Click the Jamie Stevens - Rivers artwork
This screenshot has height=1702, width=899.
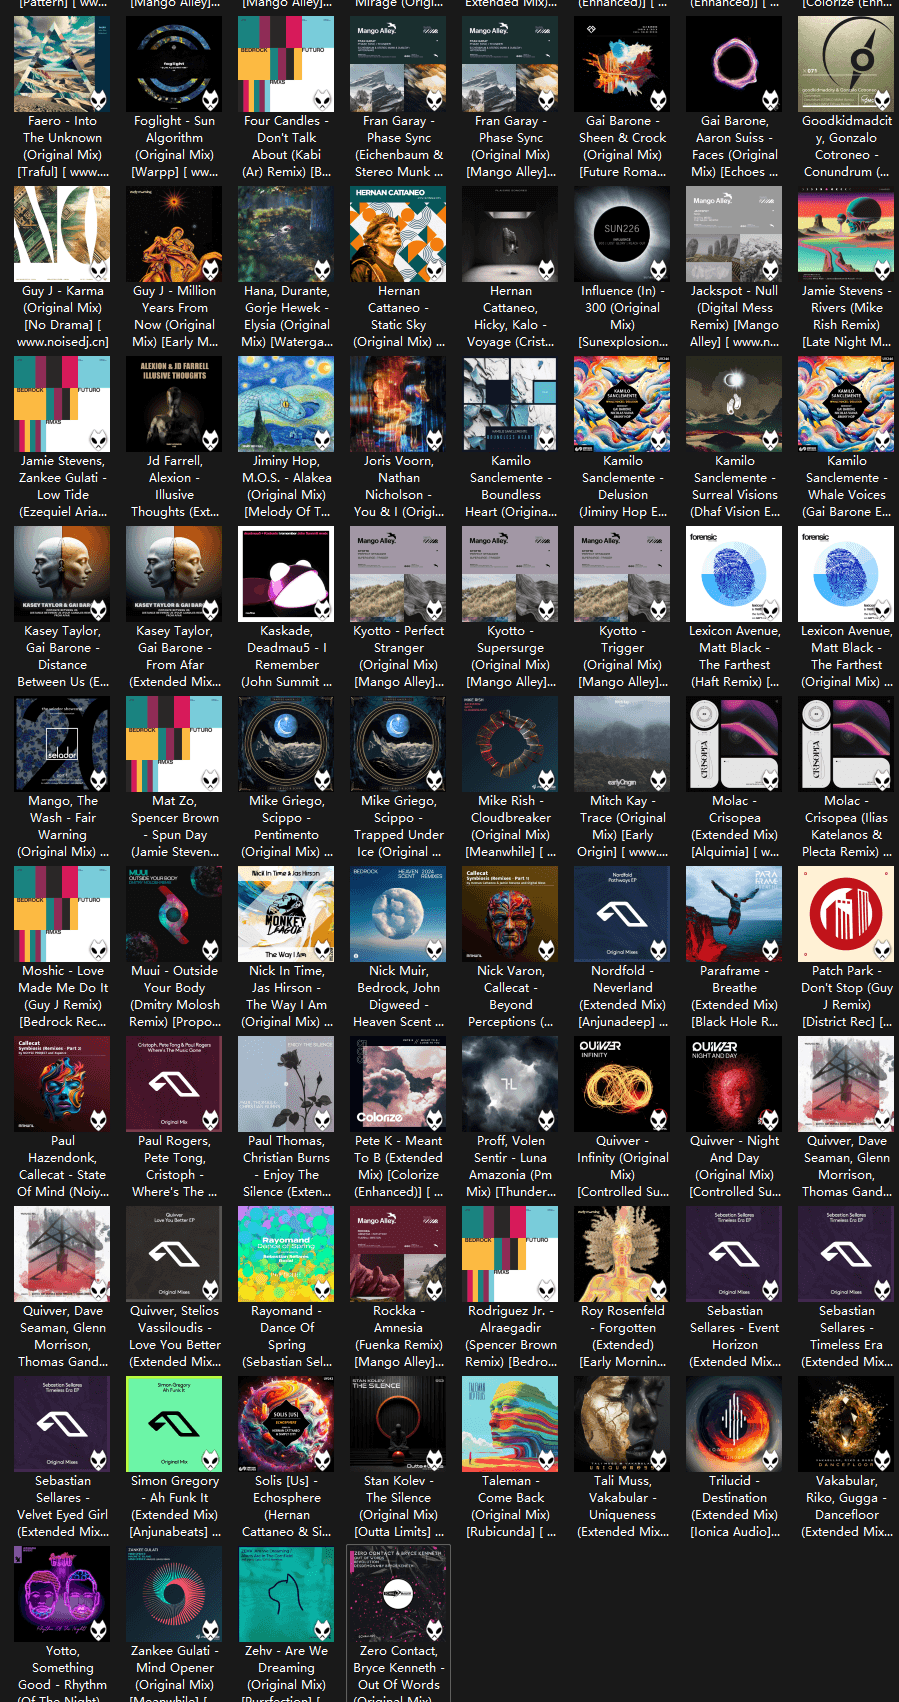coord(846,234)
